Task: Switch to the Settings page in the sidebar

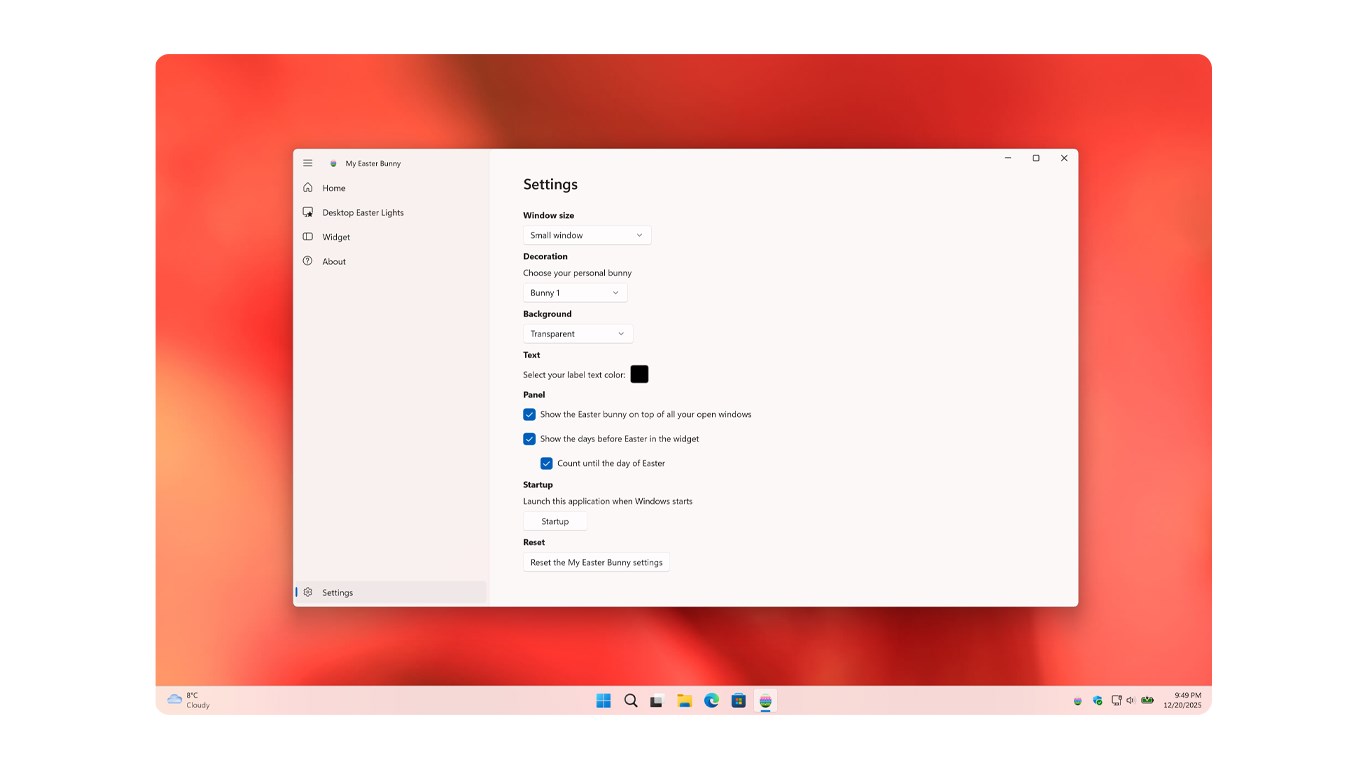Action: (336, 592)
